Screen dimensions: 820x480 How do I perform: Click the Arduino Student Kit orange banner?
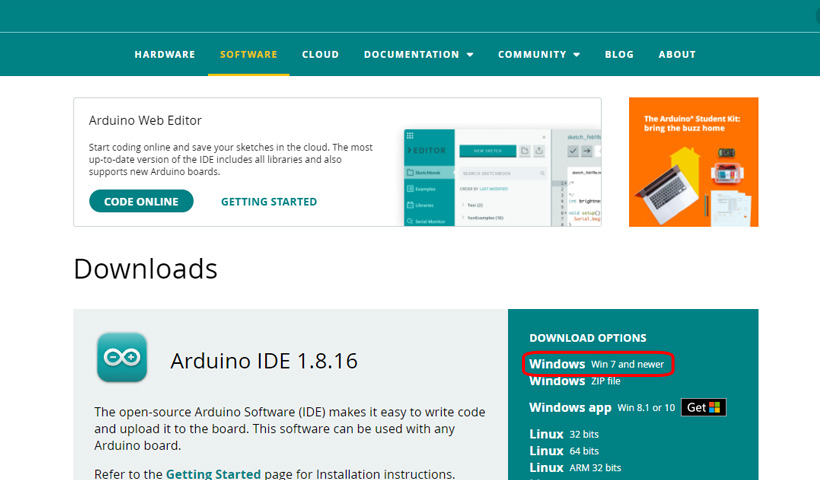[x=693, y=162]
